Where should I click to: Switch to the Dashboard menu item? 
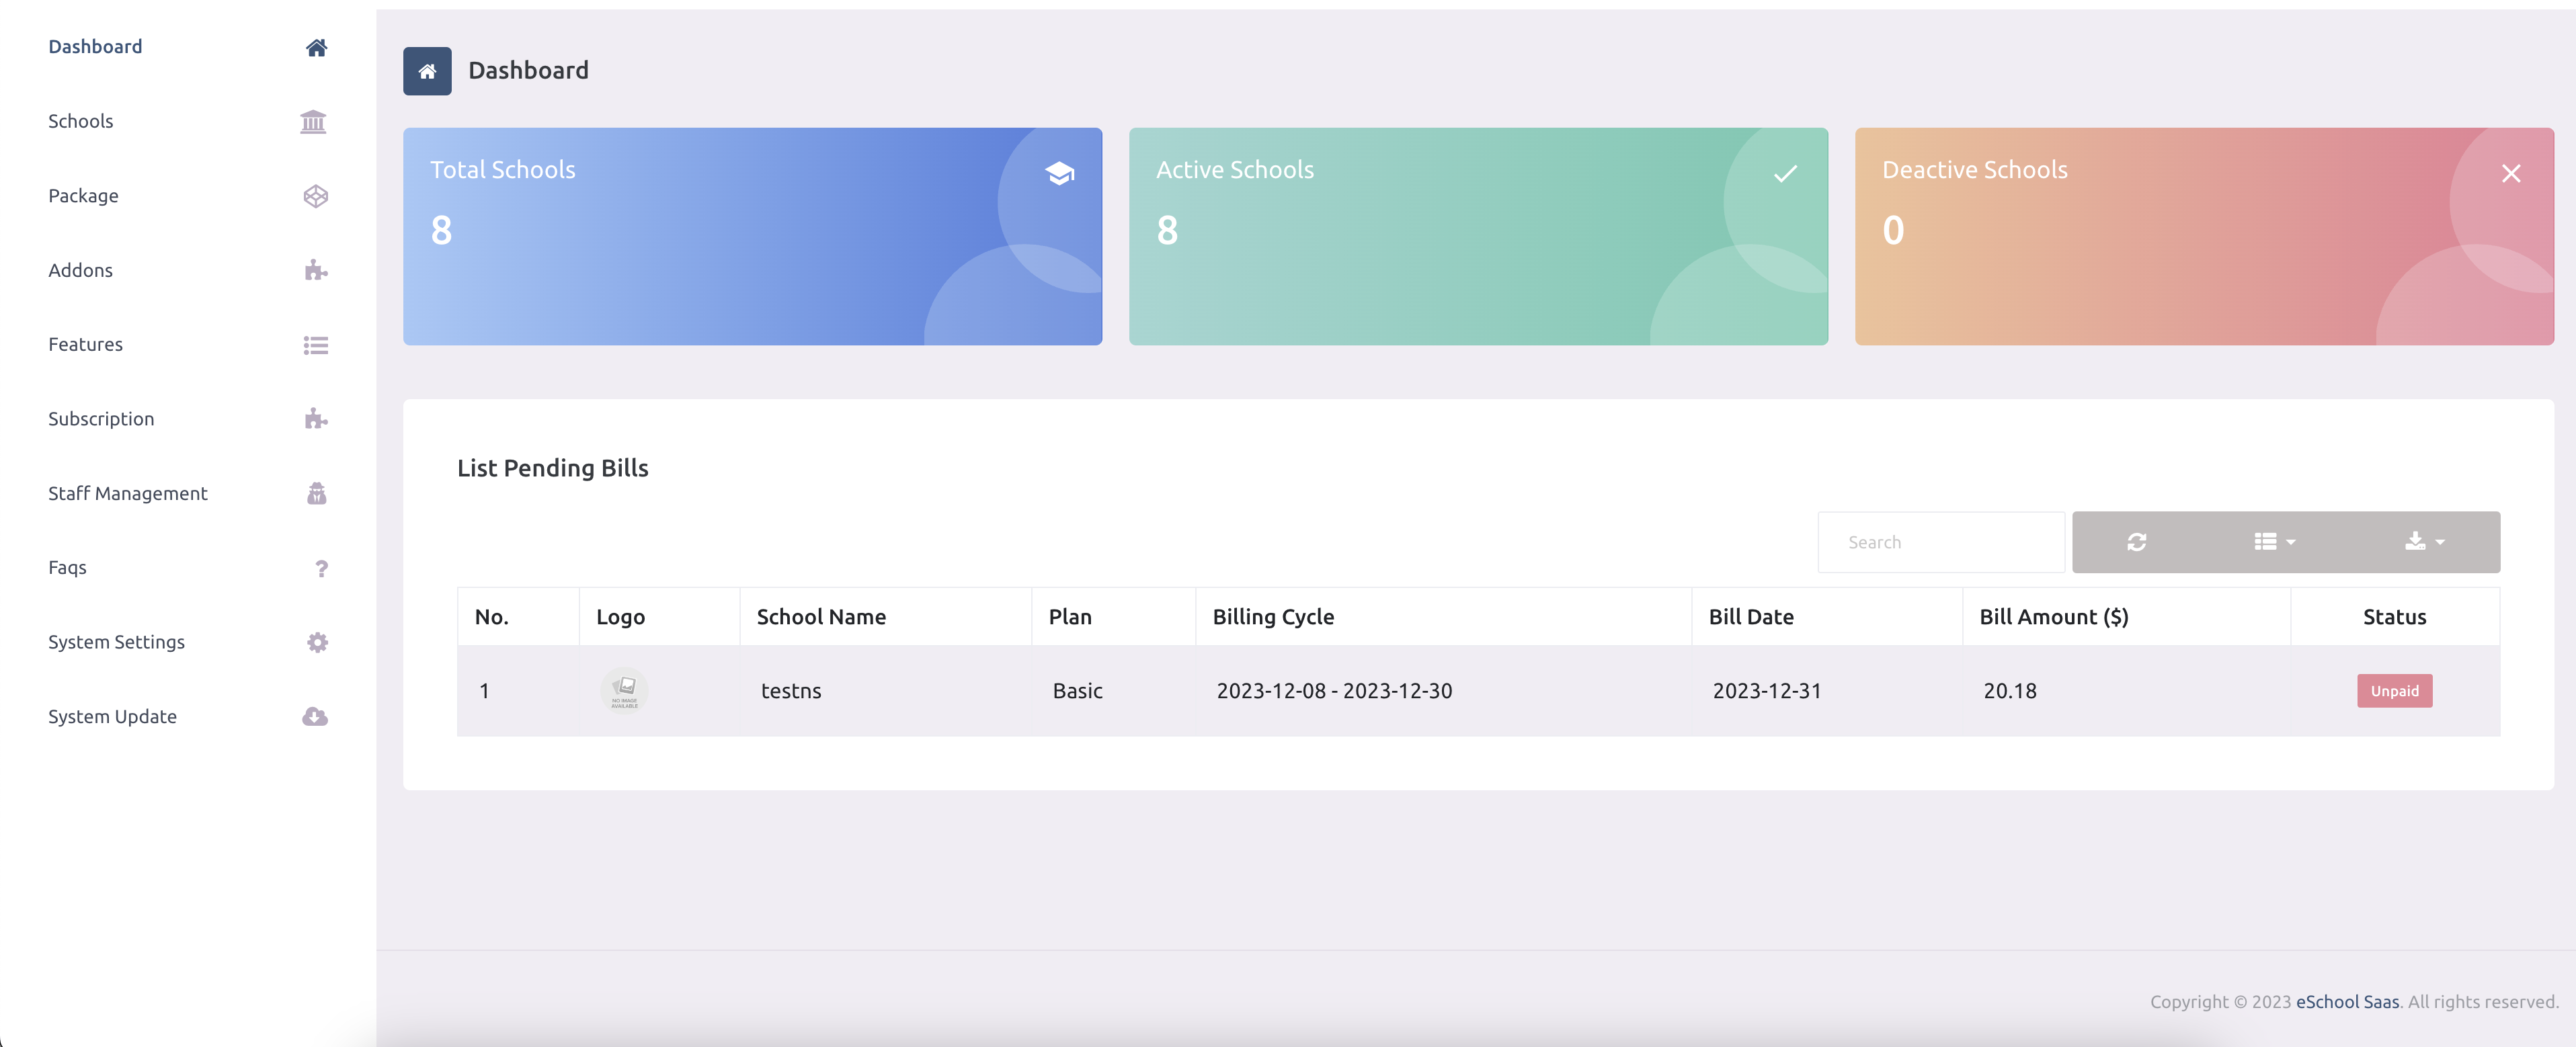click(x=95, y=46)
